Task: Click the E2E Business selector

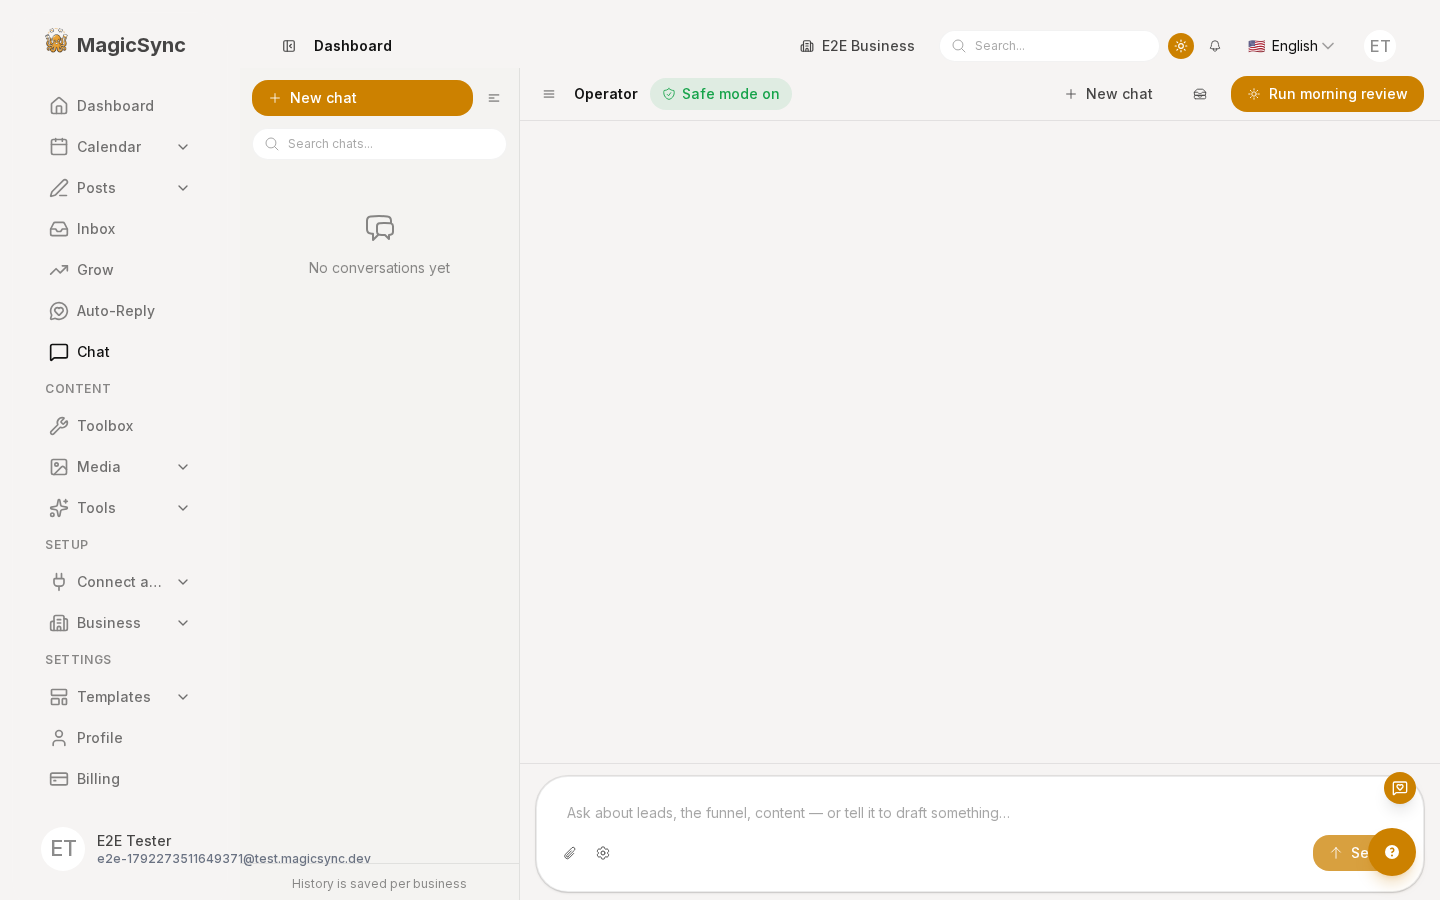Action: [857, 46]
